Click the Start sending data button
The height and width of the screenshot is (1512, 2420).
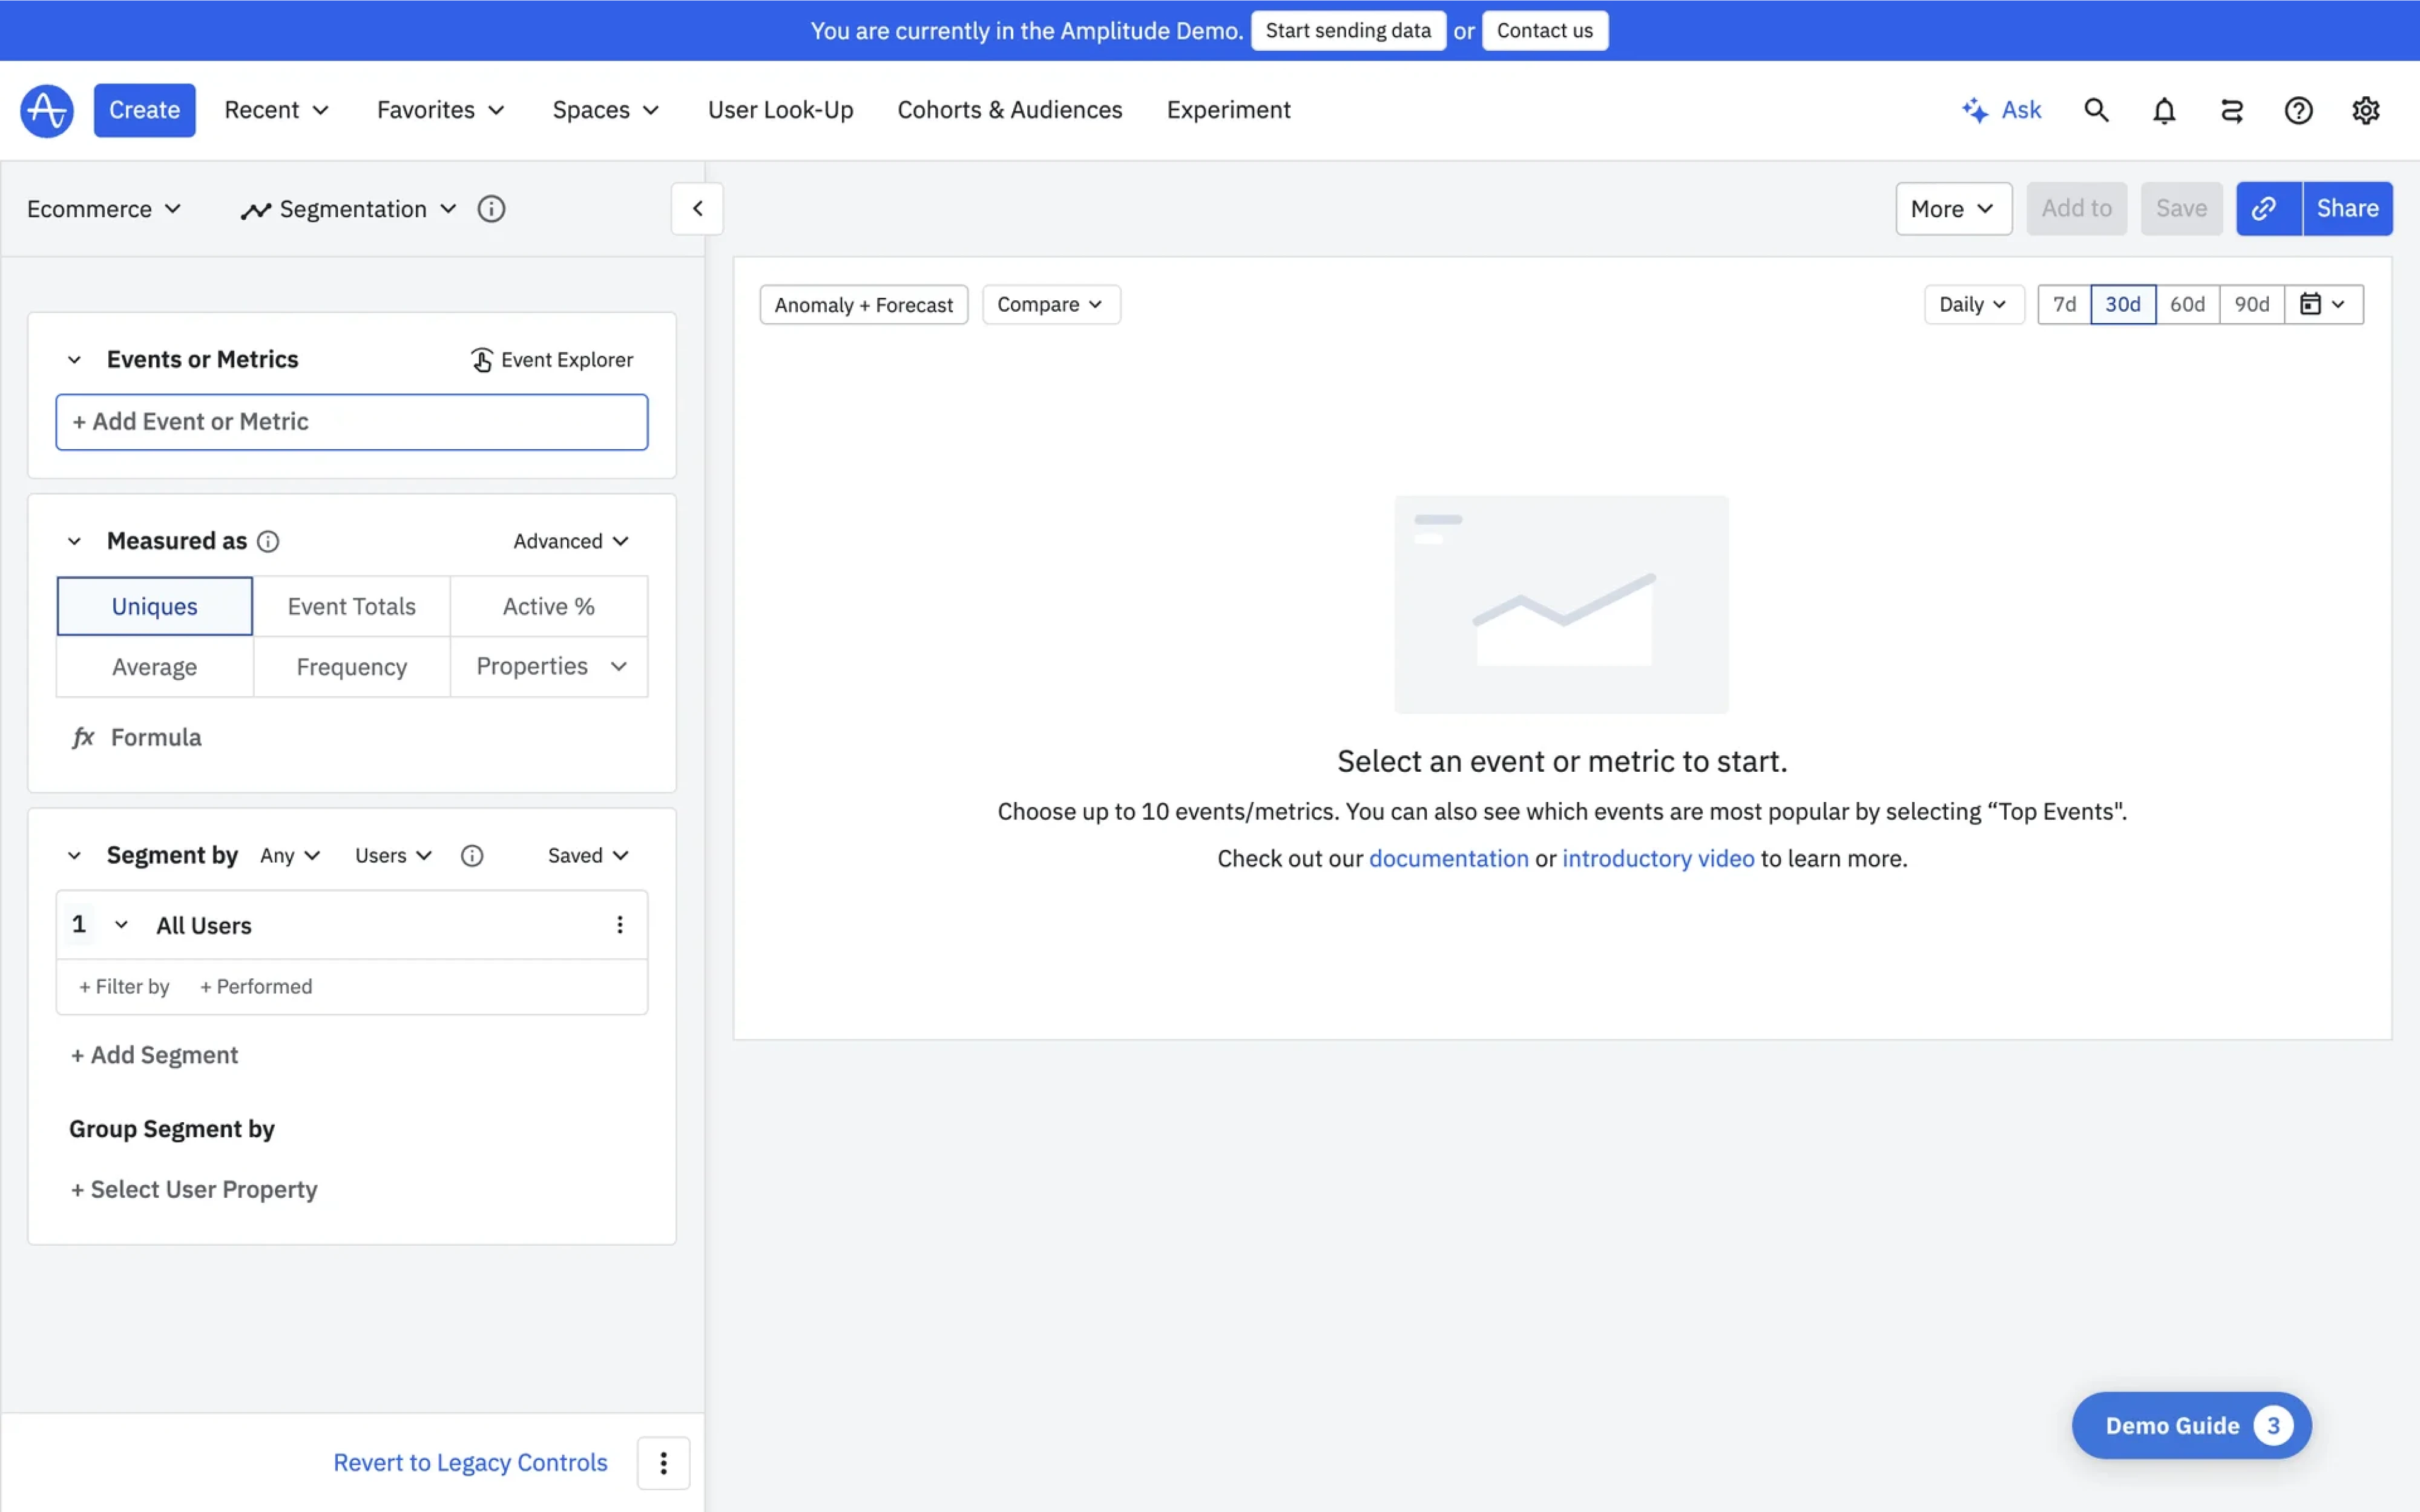1348,30
